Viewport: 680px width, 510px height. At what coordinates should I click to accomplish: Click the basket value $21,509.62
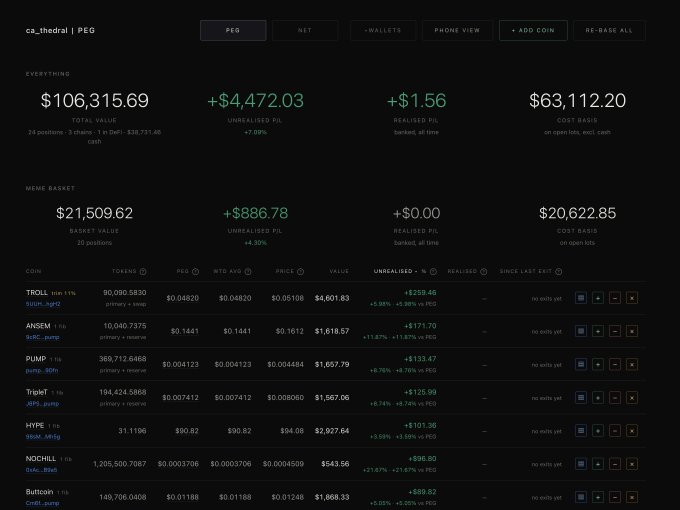tap(95, 213)
